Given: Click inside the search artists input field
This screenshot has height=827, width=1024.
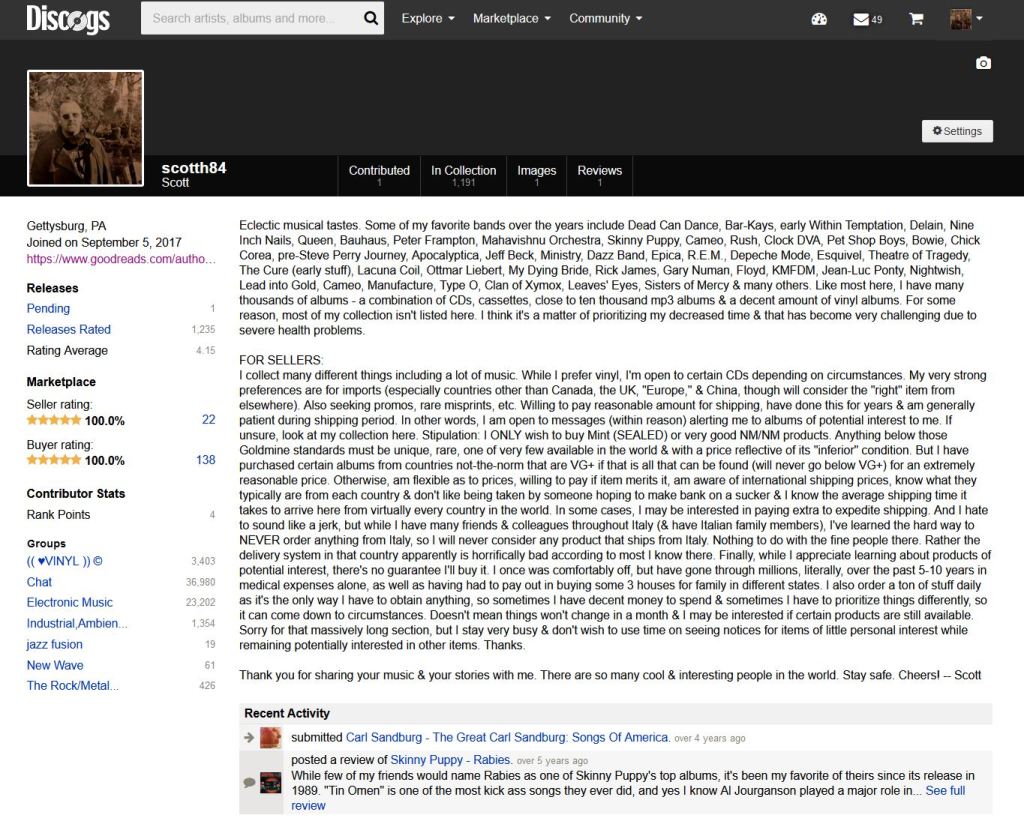Looking at the screenshot, I should pyautogui.click(x=250, y=18).
